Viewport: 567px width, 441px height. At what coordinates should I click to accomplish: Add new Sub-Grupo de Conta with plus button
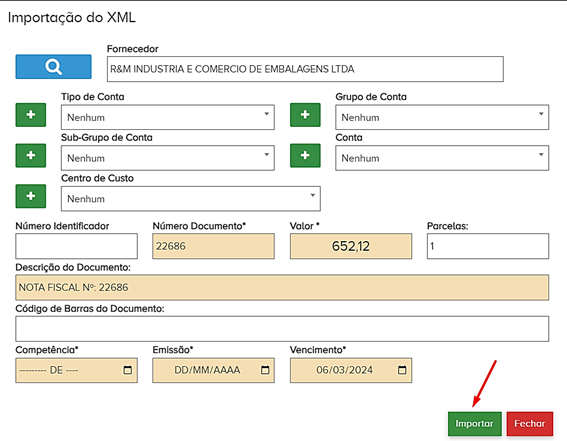(x=31, y=156)
